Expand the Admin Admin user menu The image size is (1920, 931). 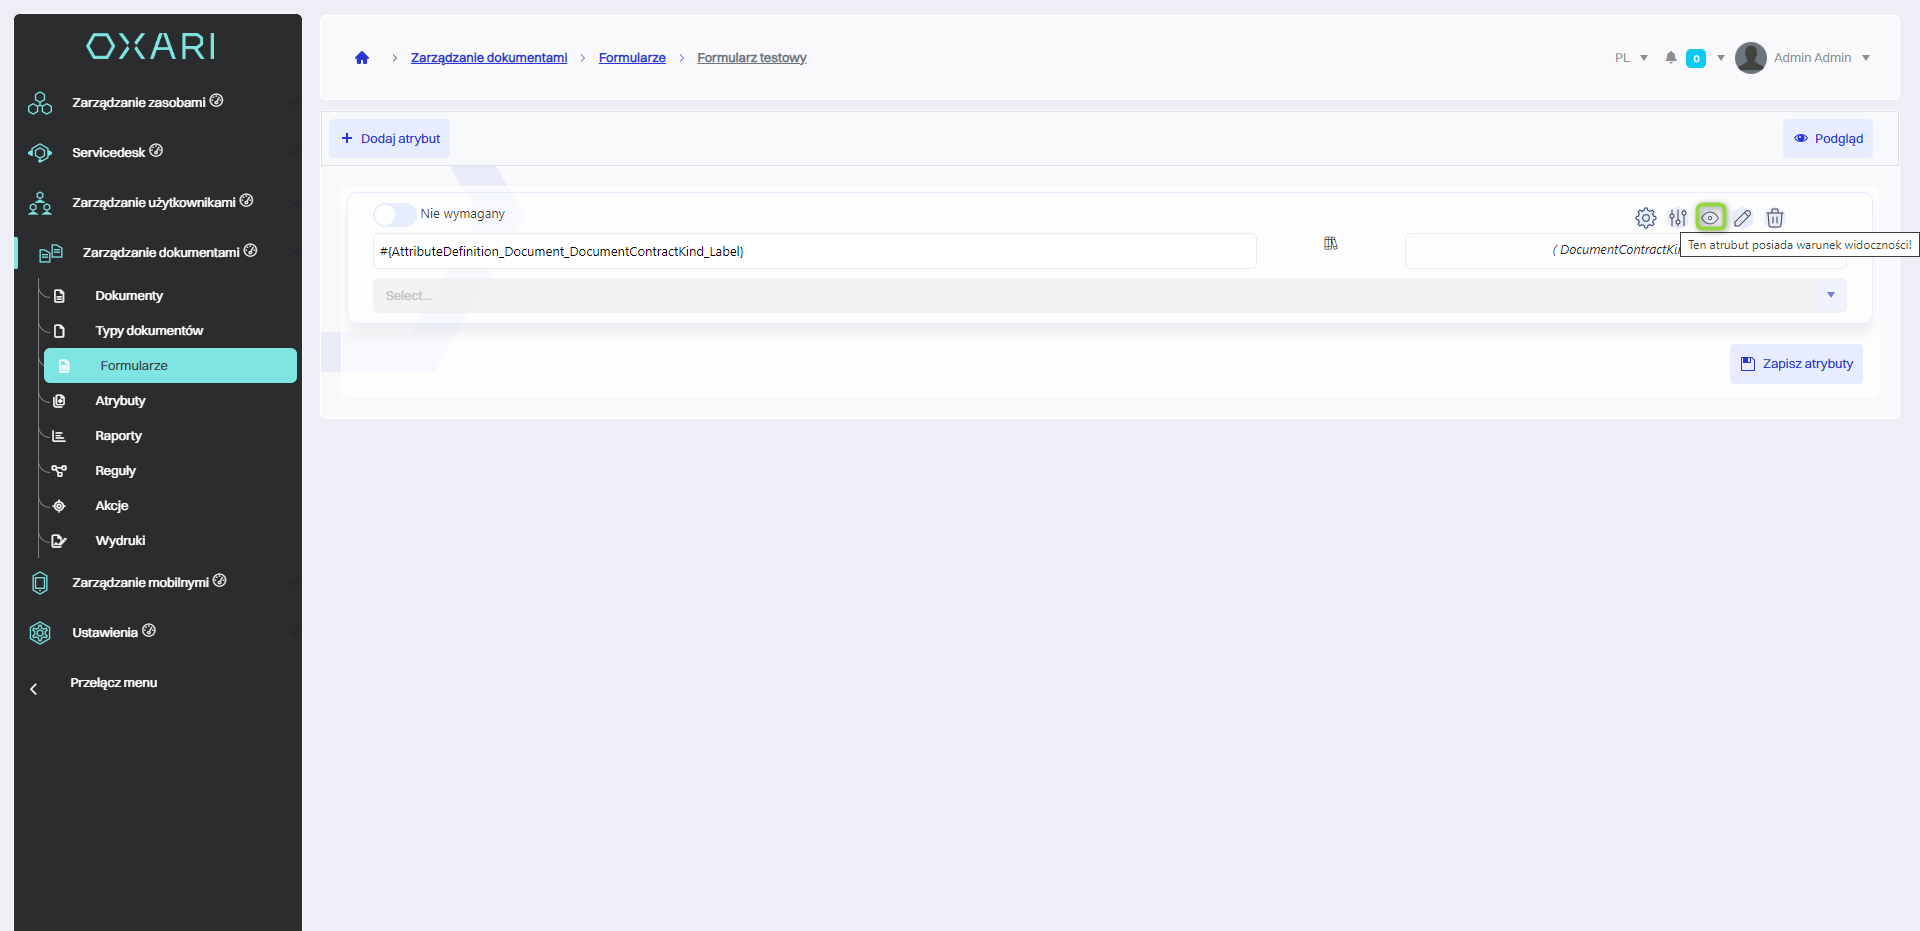pyautogui.click(x=1866, y=58)
